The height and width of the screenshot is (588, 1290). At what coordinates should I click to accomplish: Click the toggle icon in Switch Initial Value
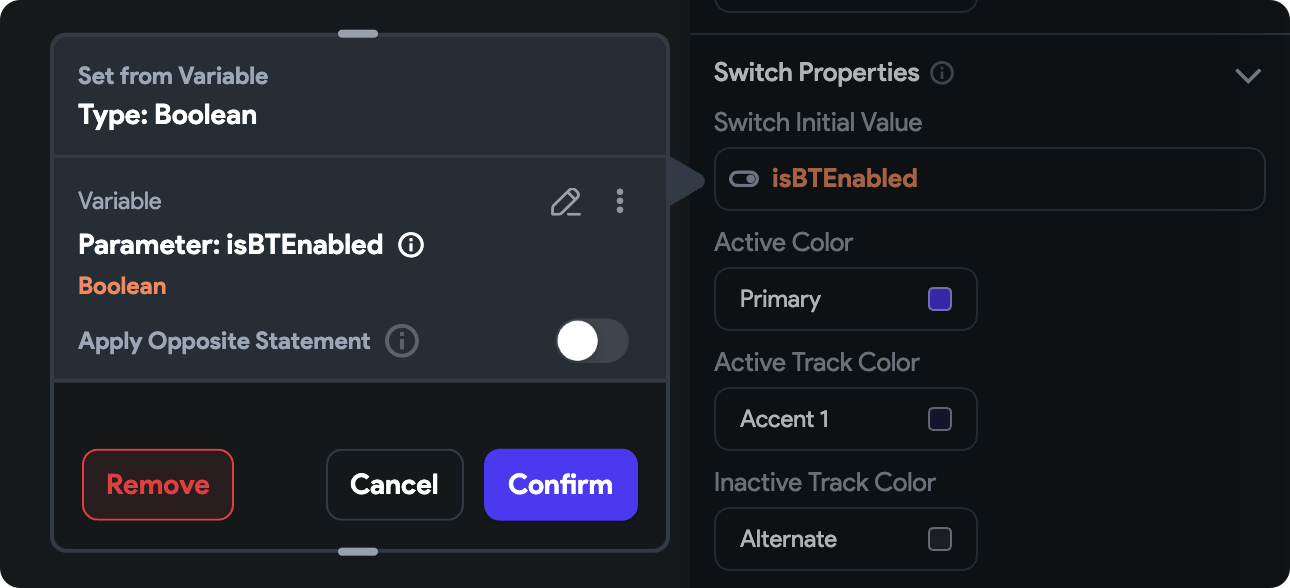coord(744,179)
